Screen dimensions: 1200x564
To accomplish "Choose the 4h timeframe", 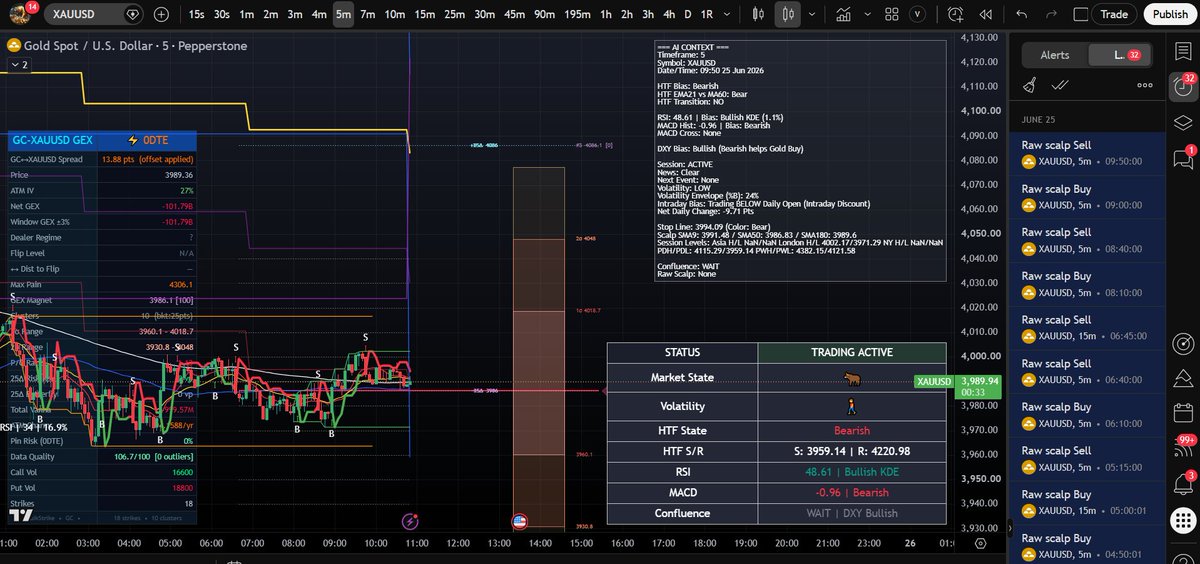I will (x=669, y=15).
